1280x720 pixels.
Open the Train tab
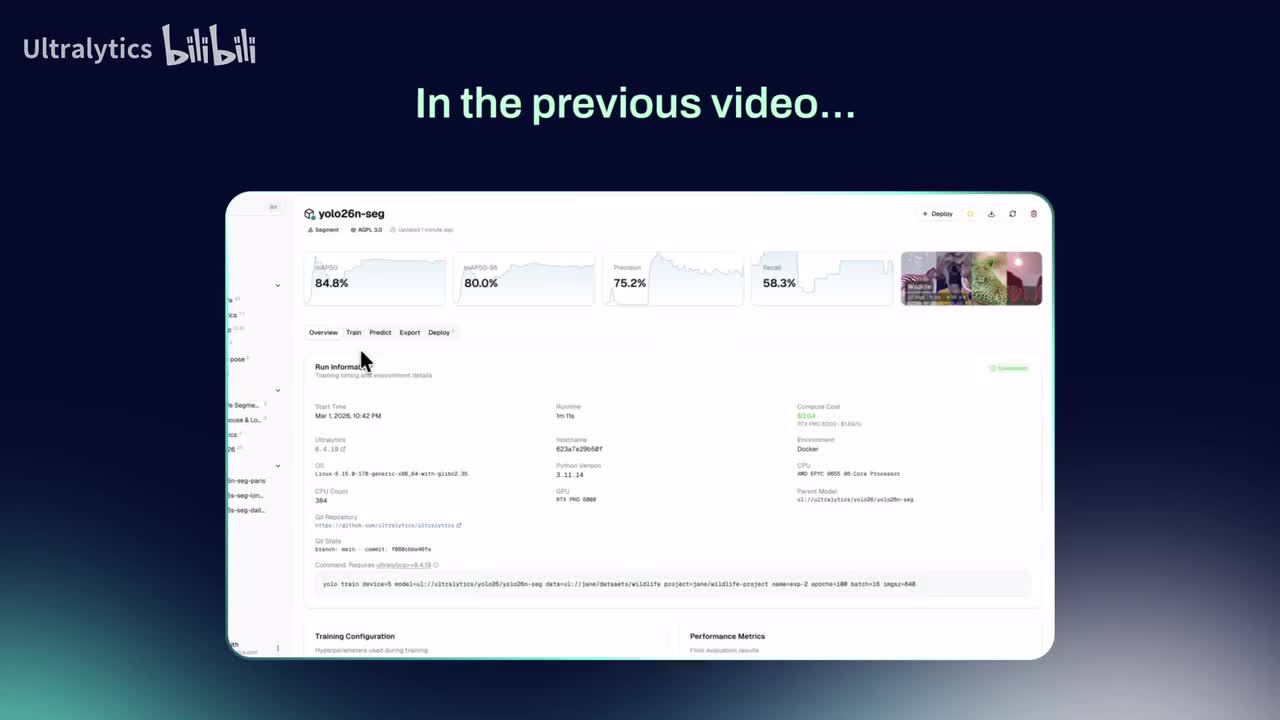tap(354, 332)
